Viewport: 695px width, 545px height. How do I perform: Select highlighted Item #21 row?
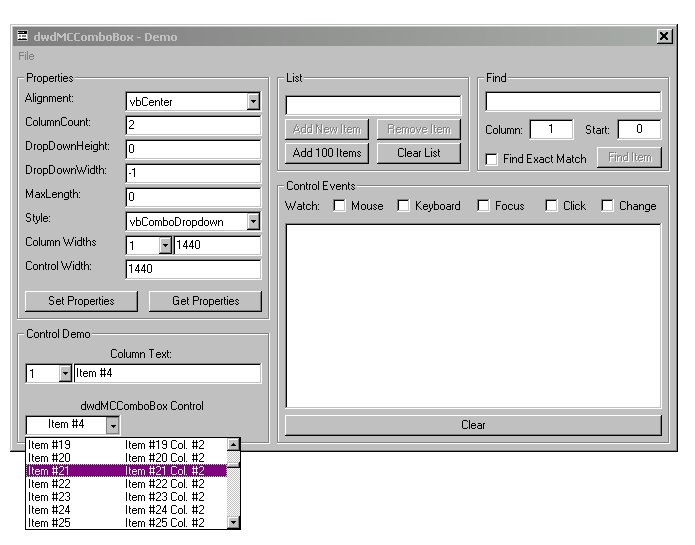126,471
